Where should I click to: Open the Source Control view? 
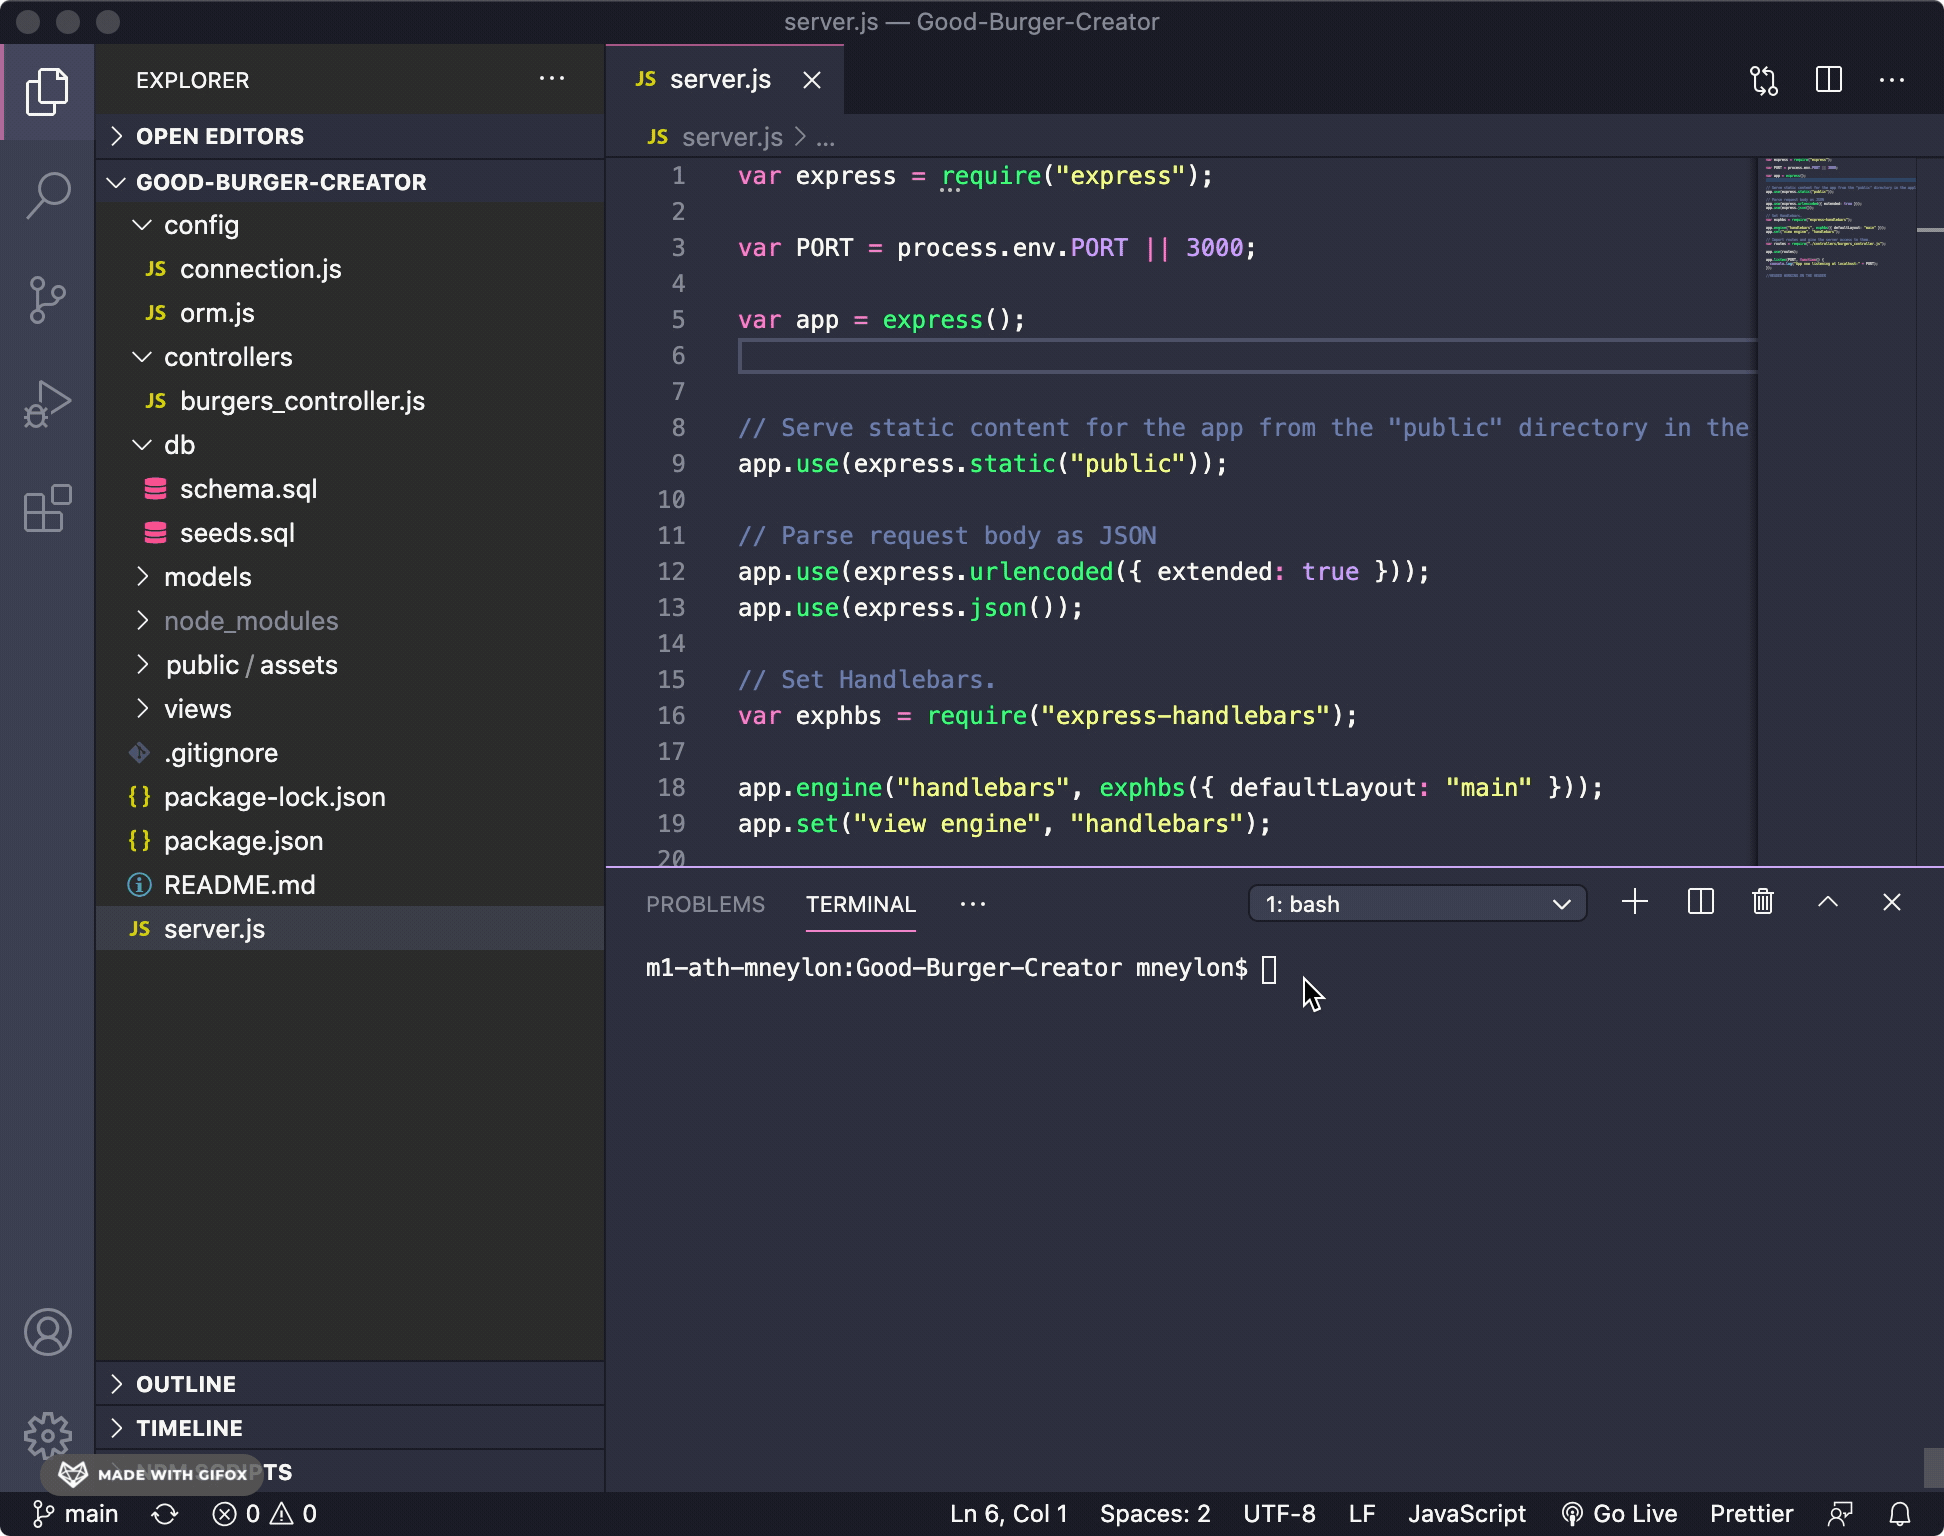(x=47, y=300)
